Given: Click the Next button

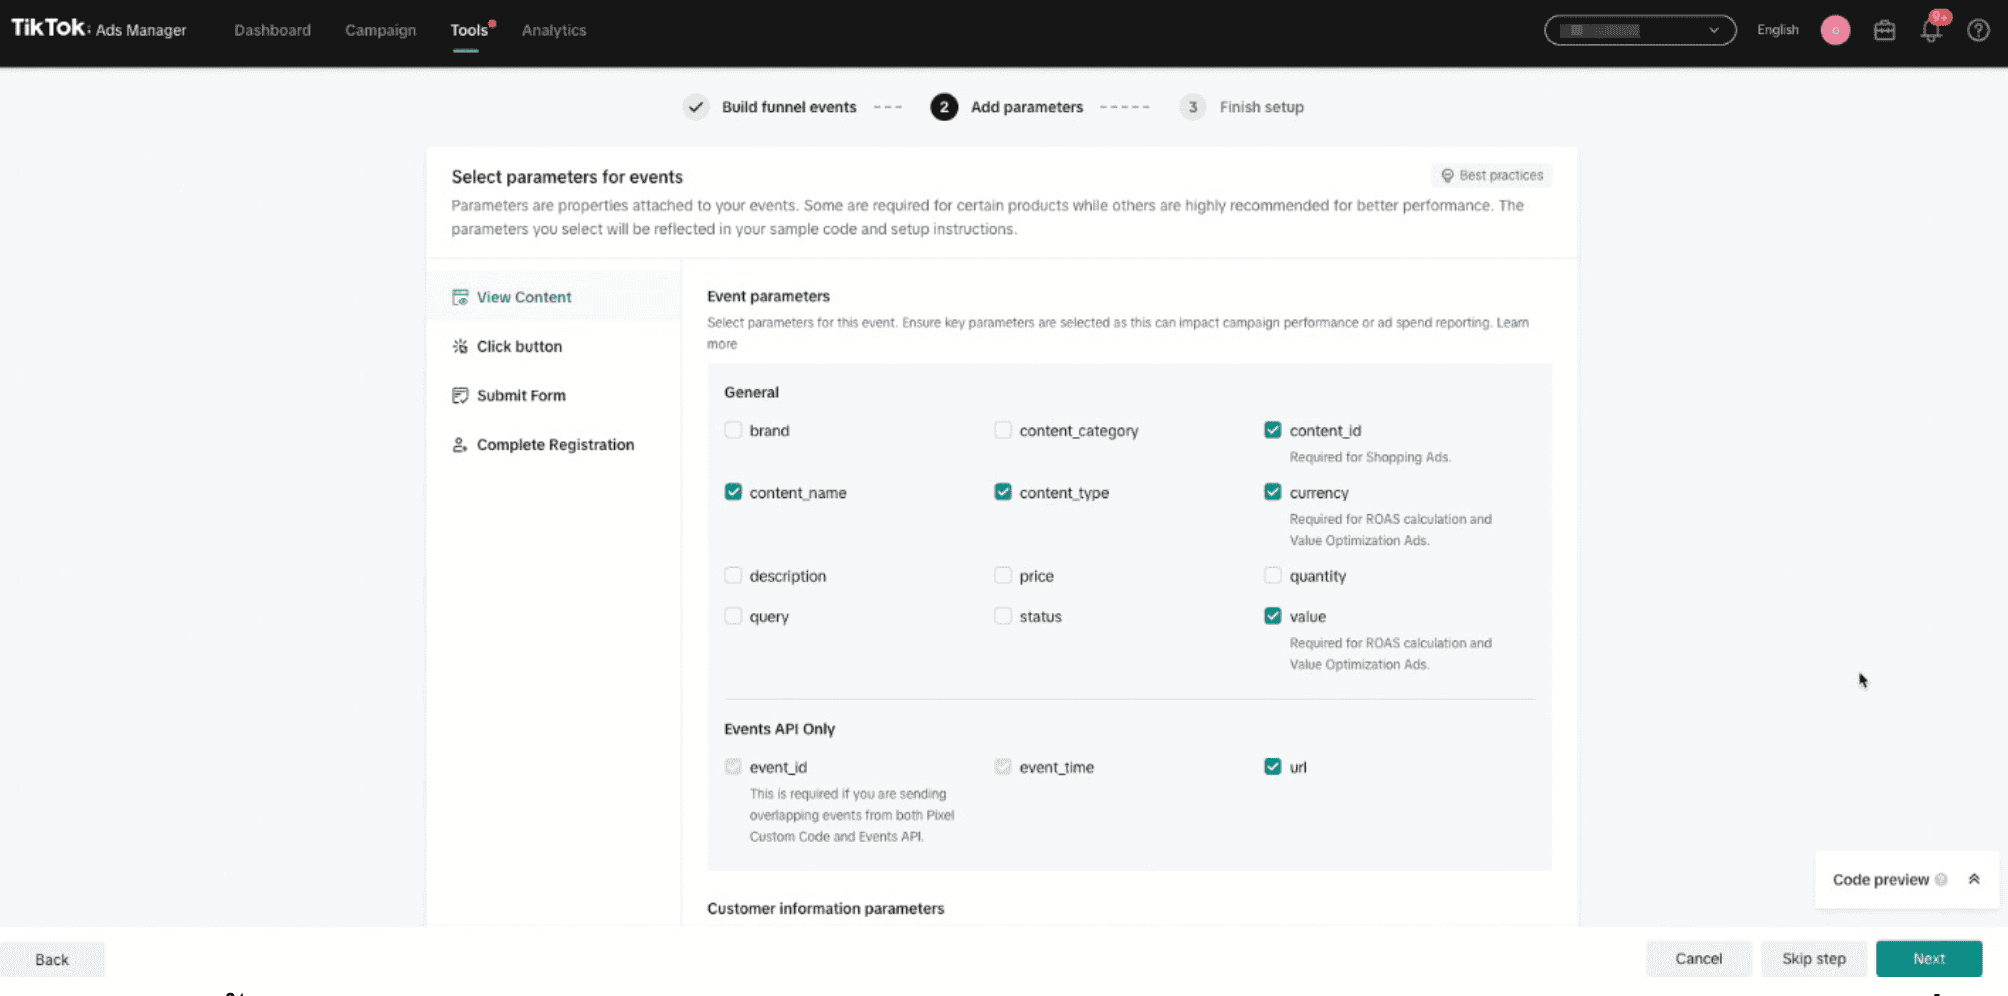Looking at the screenshot, I should (x=1929, y=958).
